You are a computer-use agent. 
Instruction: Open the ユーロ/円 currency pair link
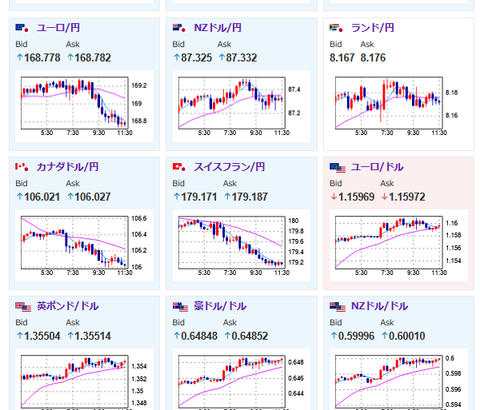58,28
